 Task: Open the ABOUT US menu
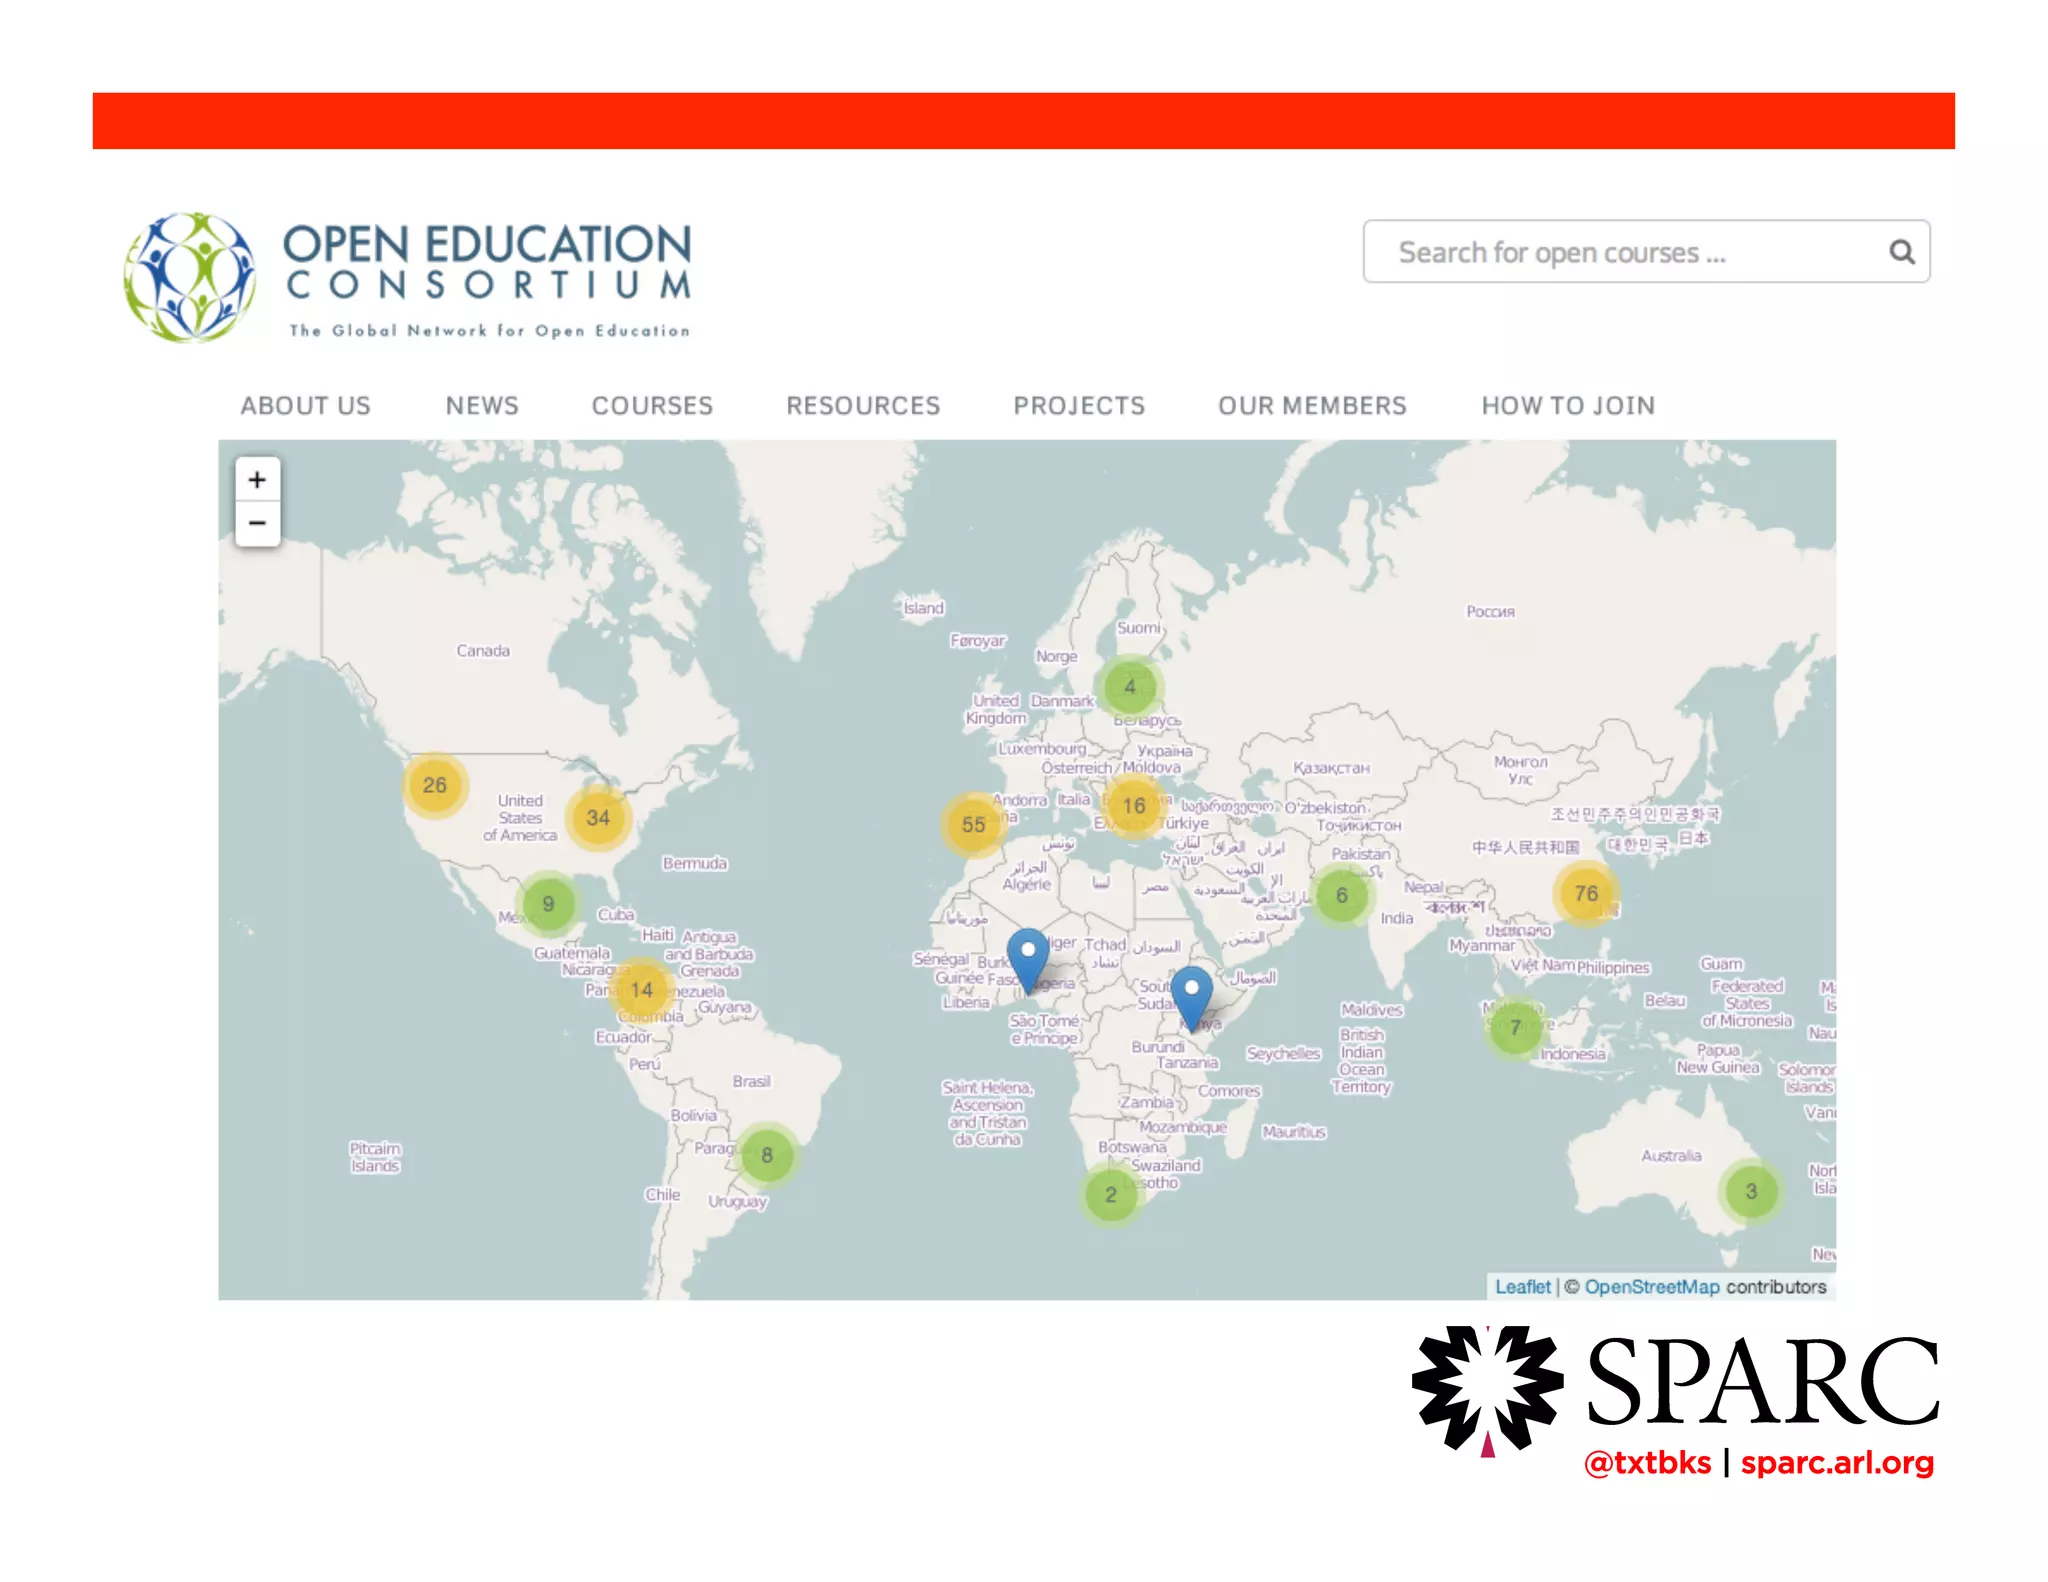[x=305, y=406]
